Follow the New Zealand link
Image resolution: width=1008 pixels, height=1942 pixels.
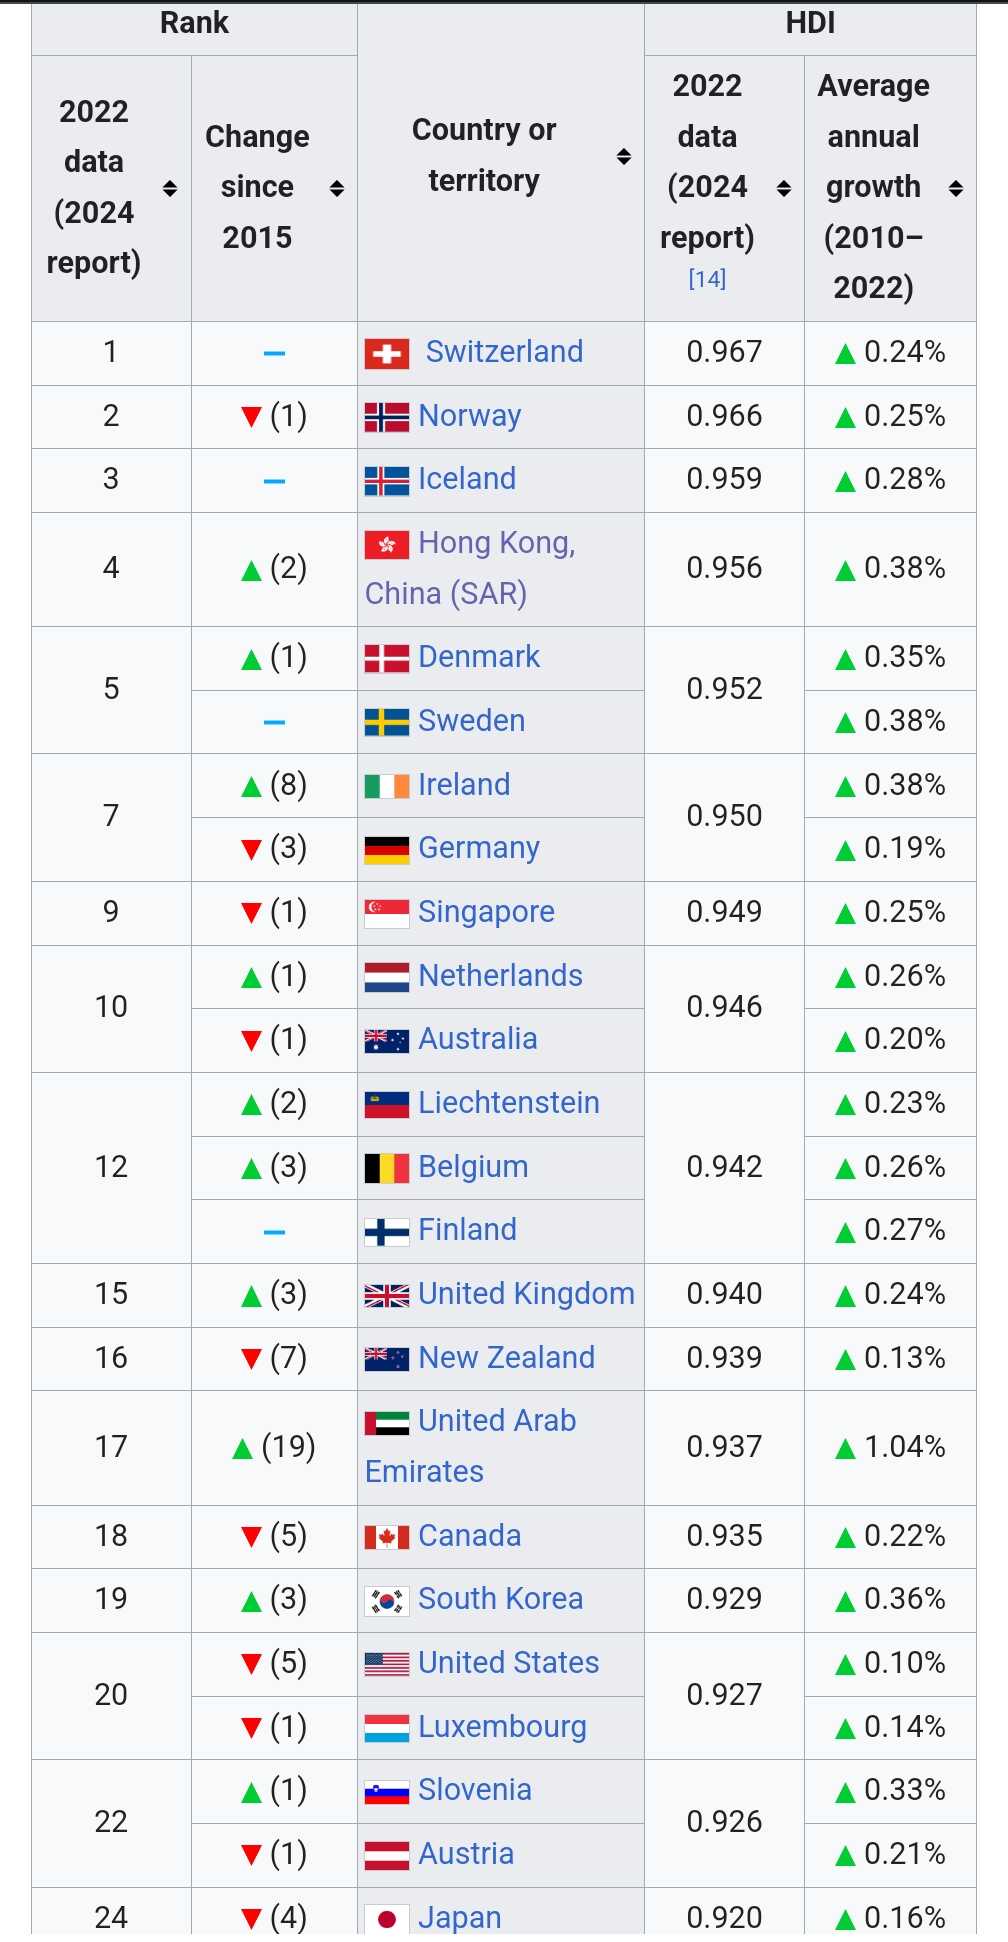tap(507, 1358)
